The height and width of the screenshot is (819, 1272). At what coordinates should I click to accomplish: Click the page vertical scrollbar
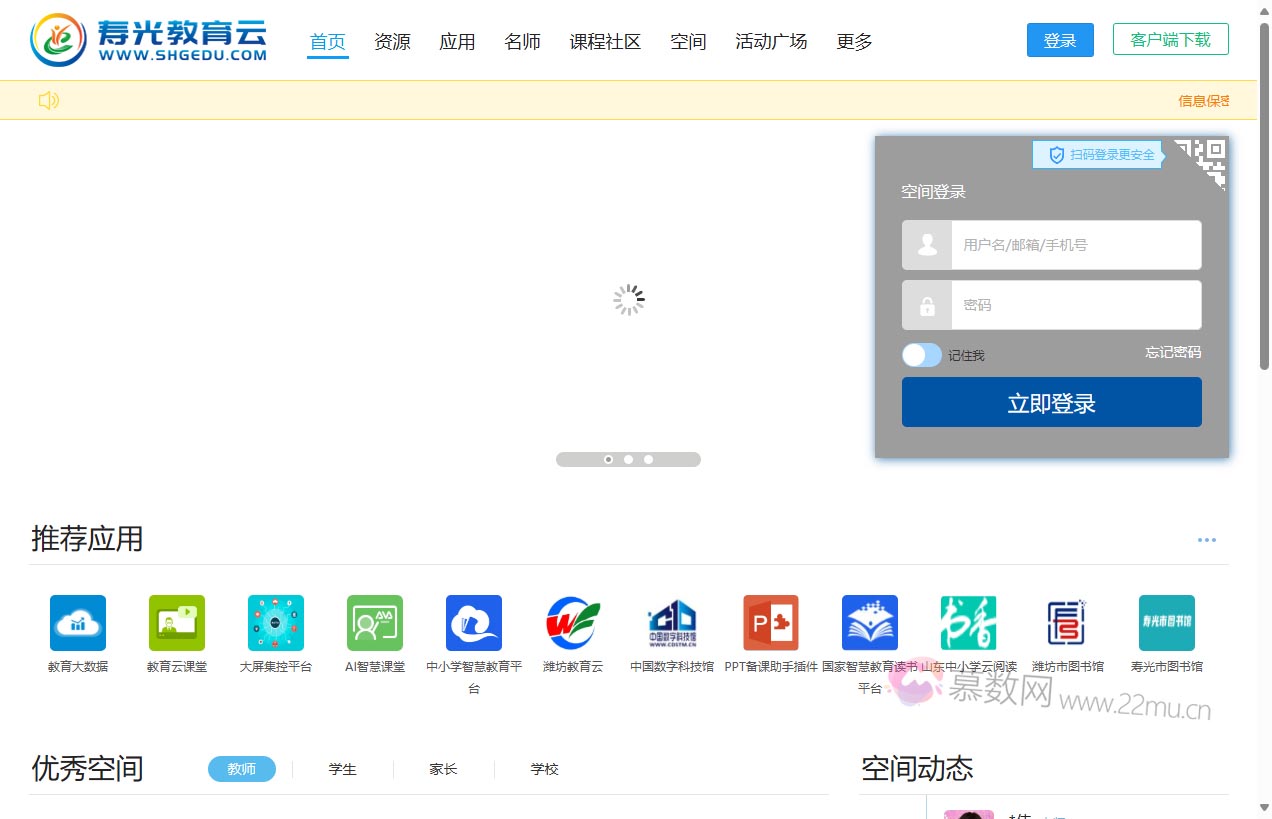coord(1264,200)
